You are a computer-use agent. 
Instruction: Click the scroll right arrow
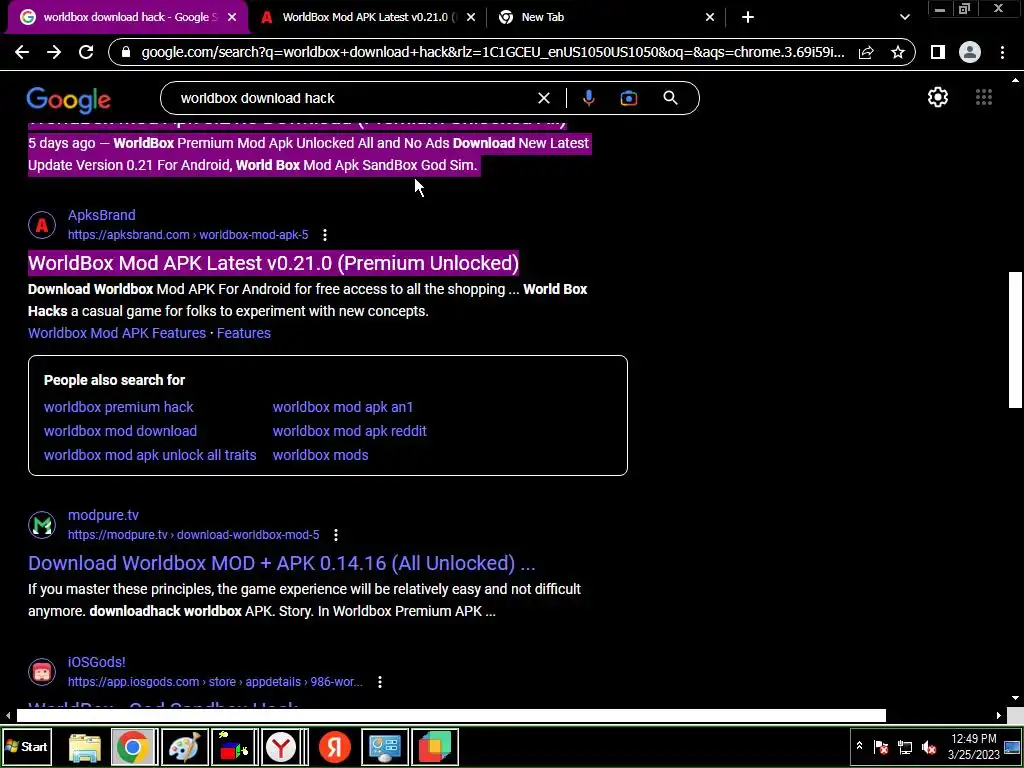click(x=999, y=716)
